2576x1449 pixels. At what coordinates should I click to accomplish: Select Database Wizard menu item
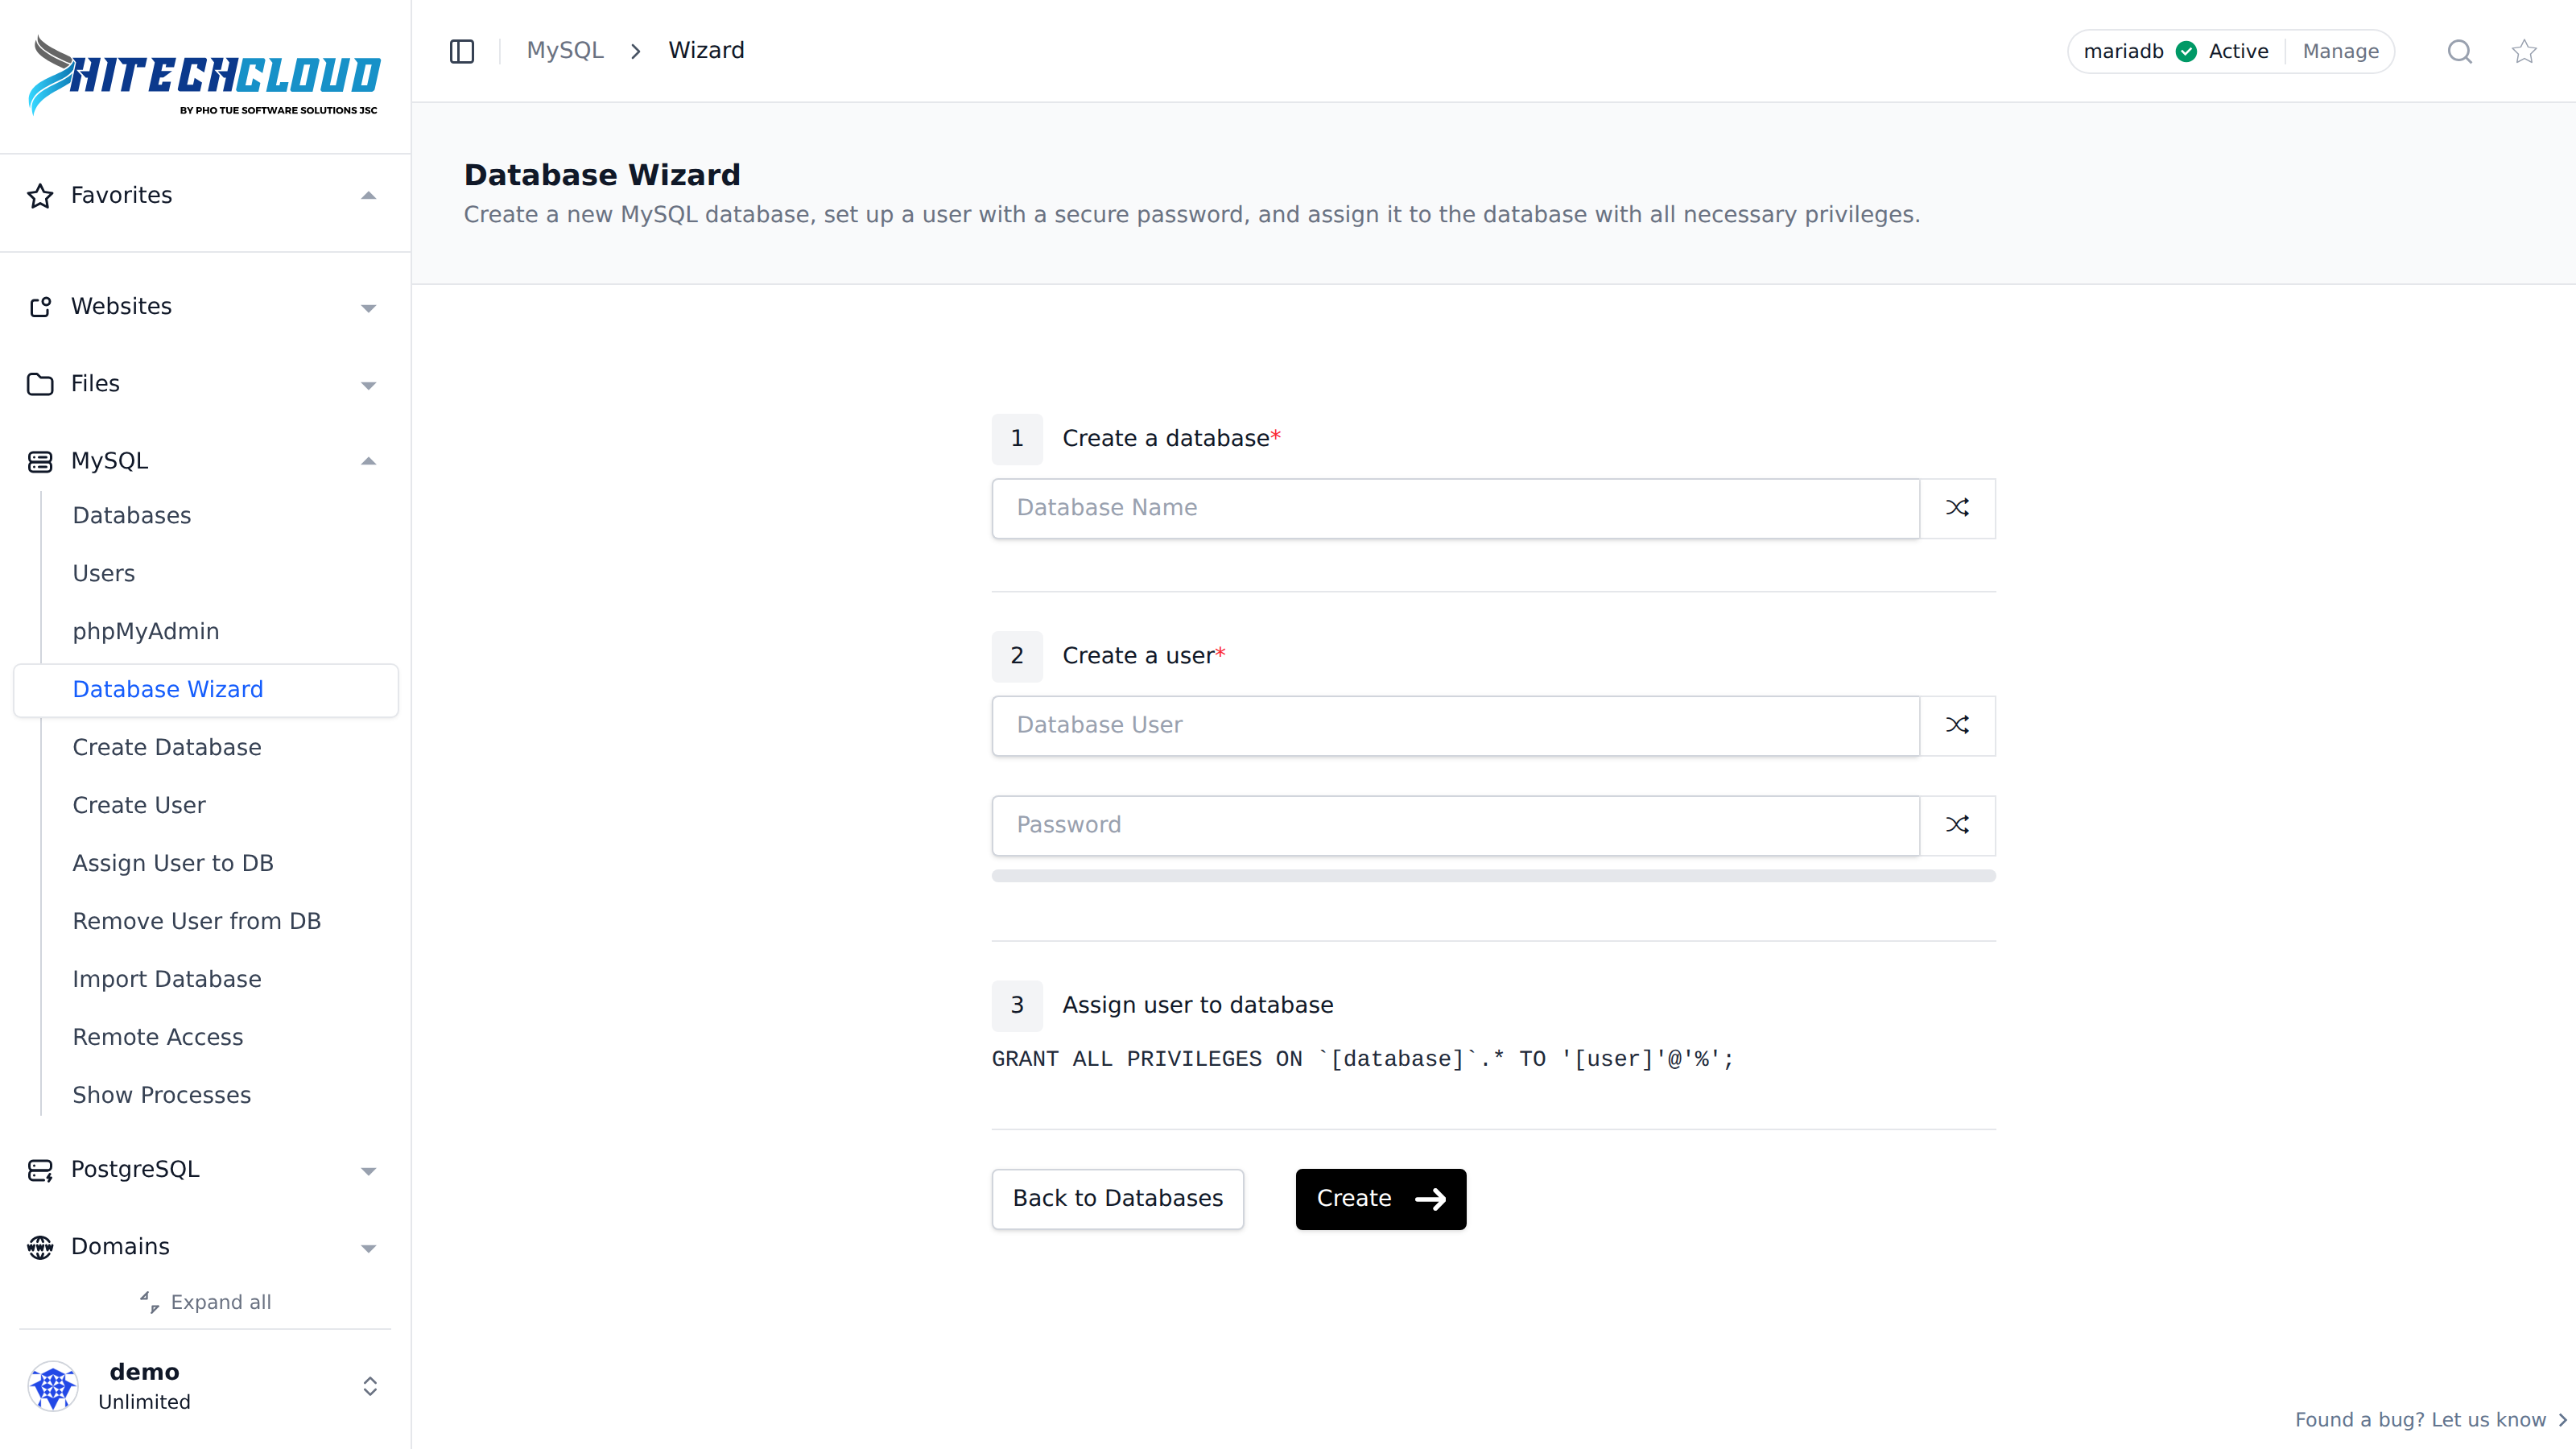click(206, 690)
